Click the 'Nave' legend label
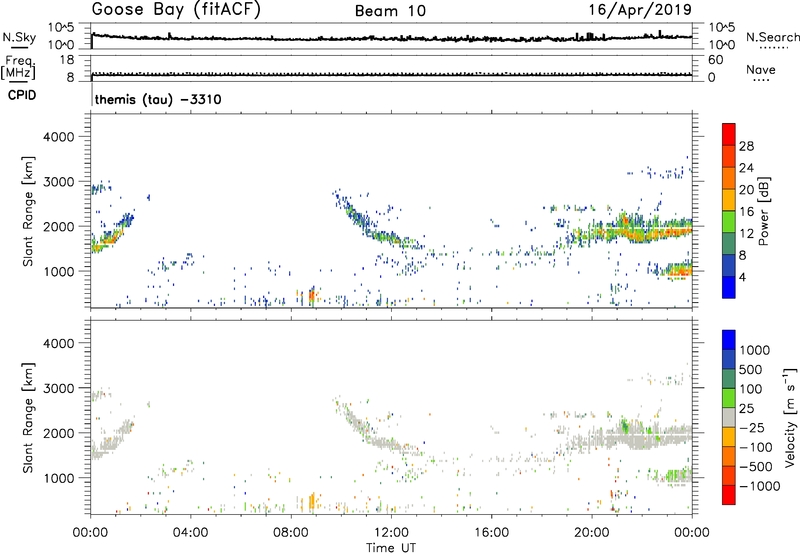 (x=760, y=69)
